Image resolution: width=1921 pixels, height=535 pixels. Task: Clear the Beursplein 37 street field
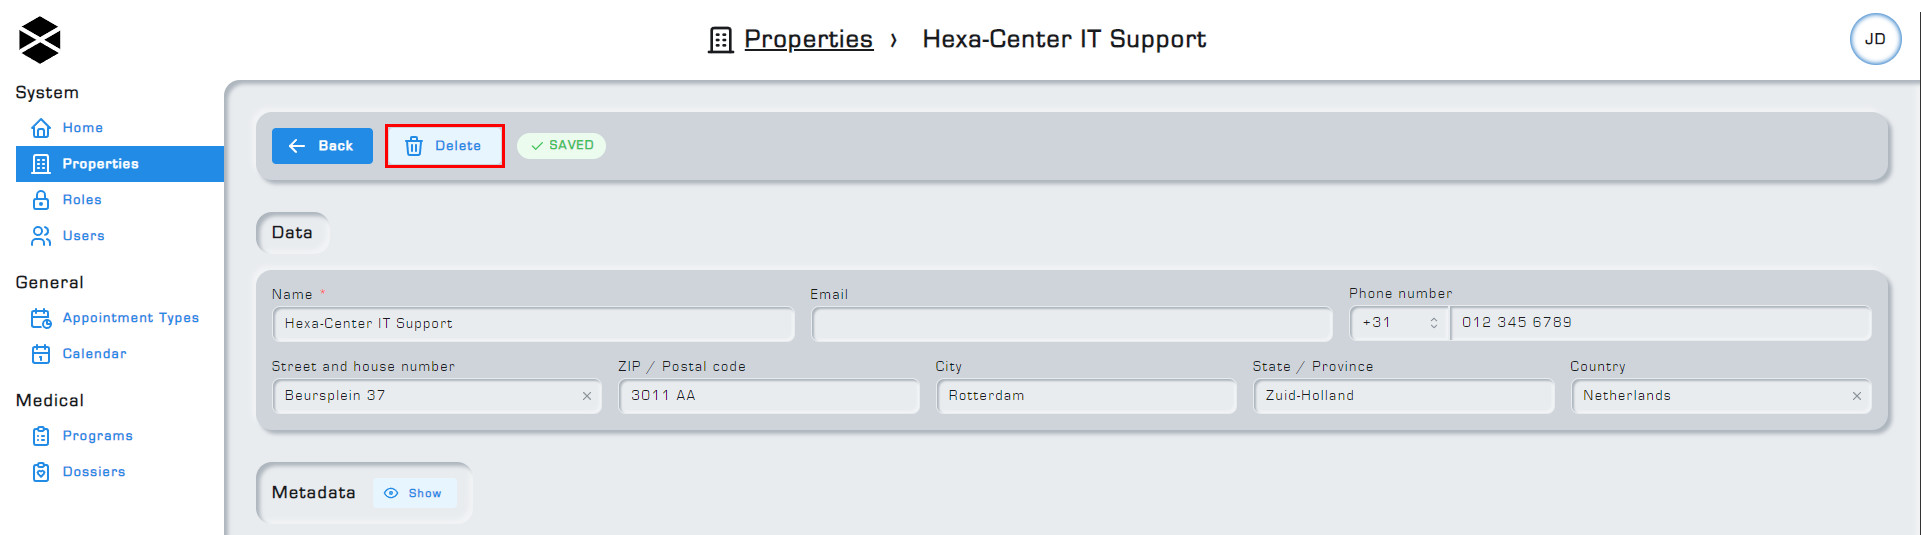[x=587, y=396]
